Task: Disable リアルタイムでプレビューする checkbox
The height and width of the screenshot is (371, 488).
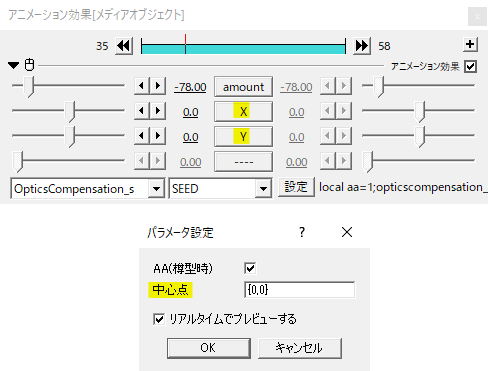Action: pos(159,319)
